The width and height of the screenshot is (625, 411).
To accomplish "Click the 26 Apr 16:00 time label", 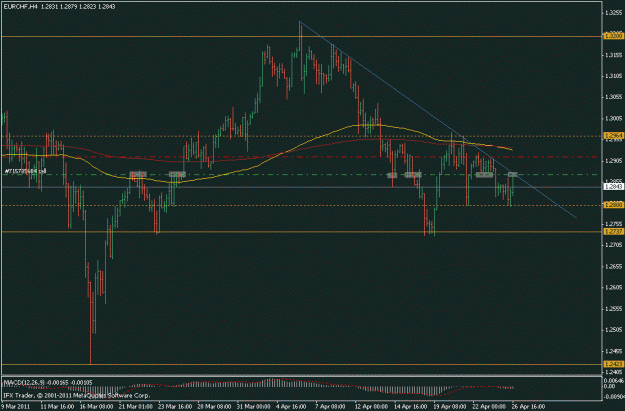I will pyautogui.click(x=529, y=407).
